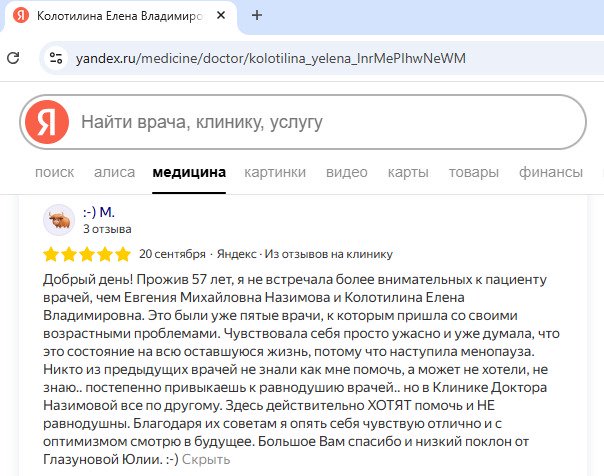Open the видео tab
This screenshot has height=476, width=604.
tap(346, 172)
